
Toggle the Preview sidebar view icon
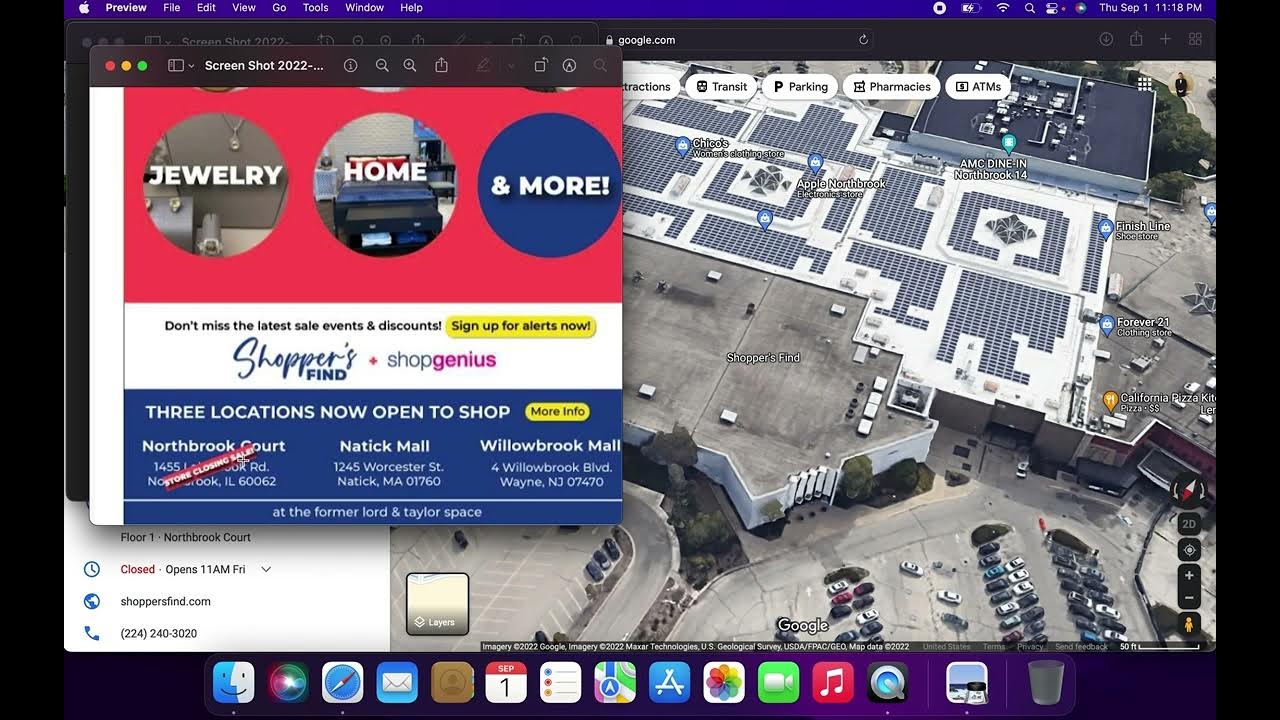(175, 65)
